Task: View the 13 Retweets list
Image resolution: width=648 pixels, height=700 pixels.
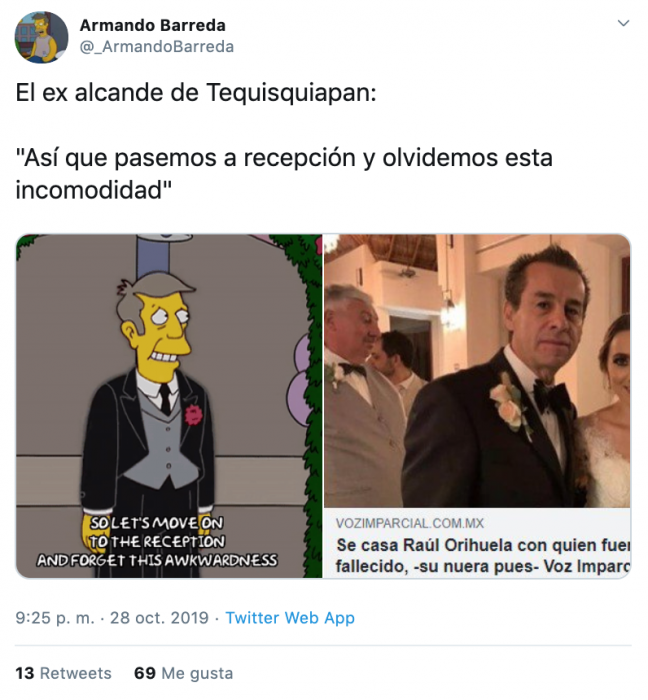Action: (x=63, y=673)
